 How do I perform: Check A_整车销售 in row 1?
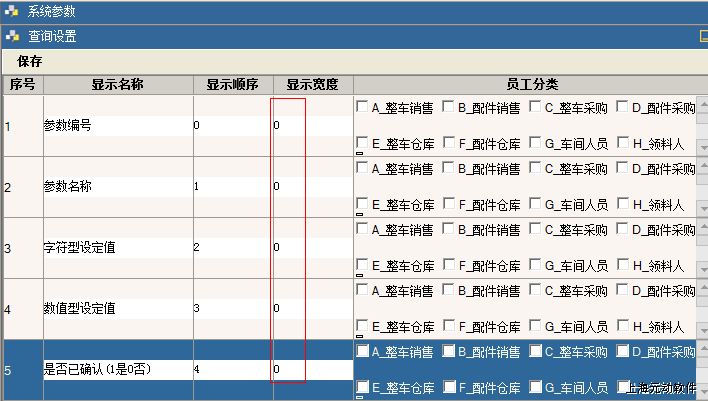[361, 107]
